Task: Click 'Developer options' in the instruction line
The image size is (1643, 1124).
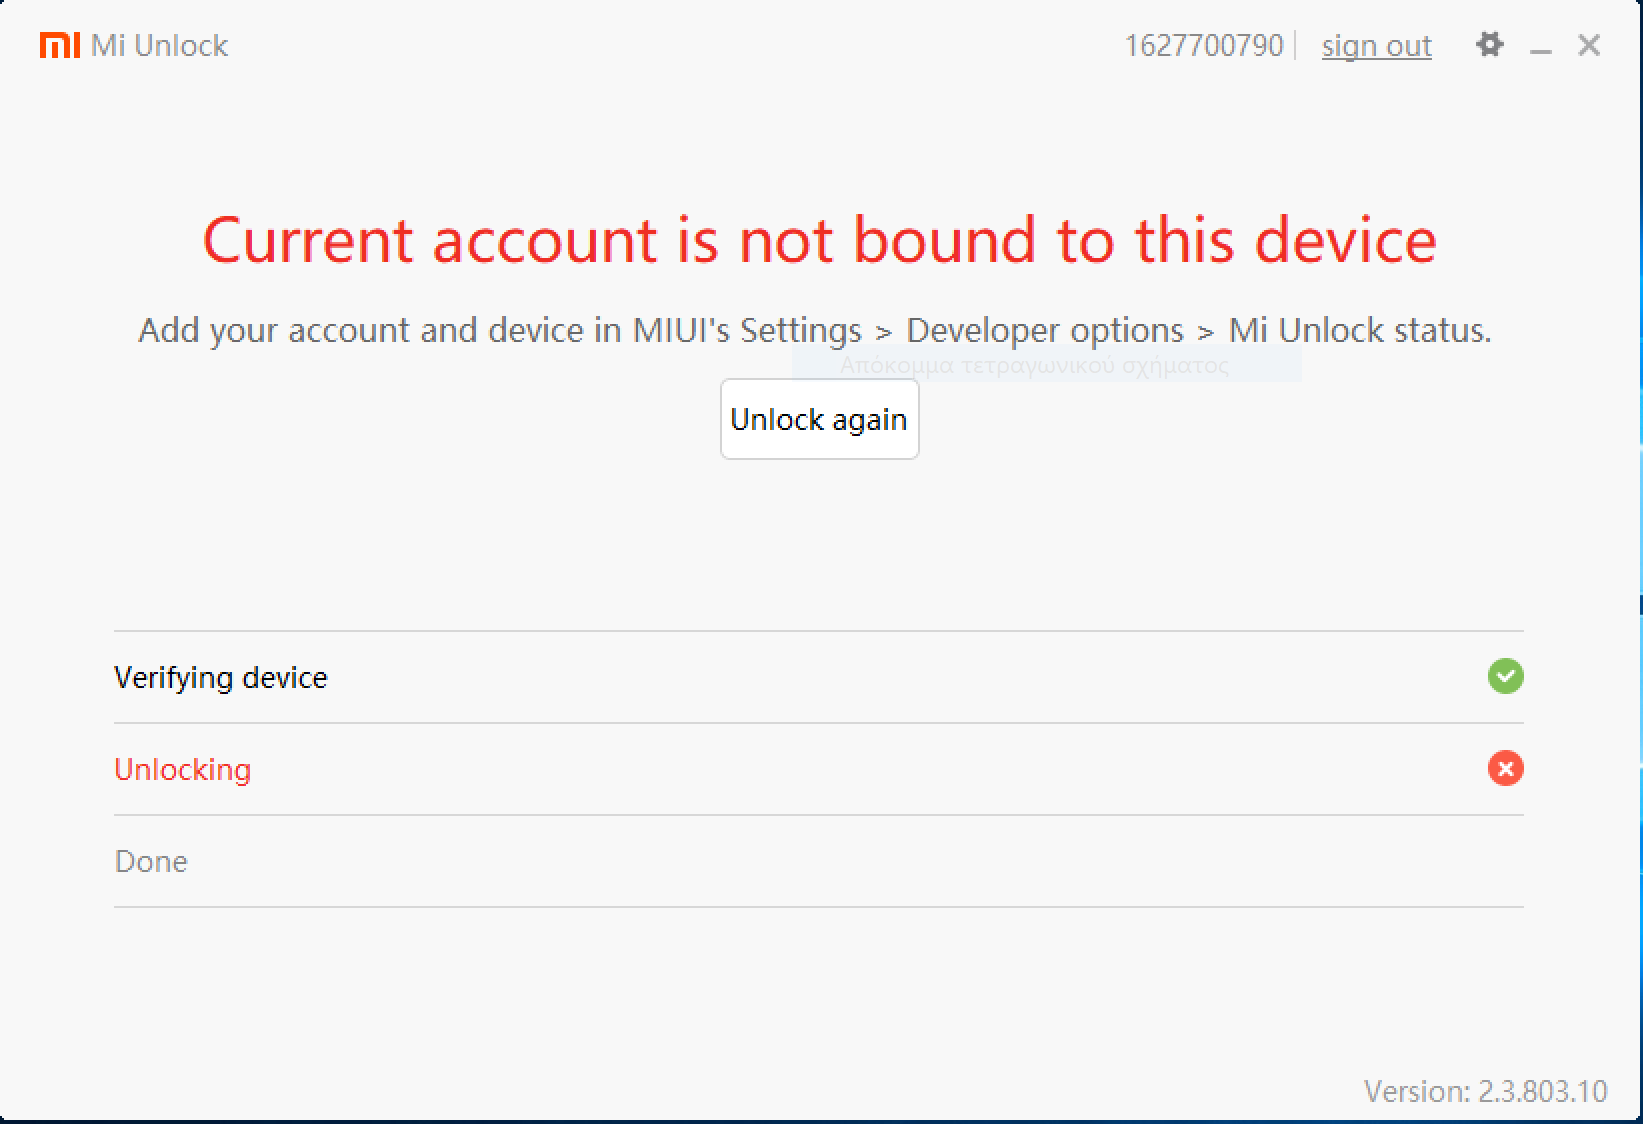Action: point(1044,330)
